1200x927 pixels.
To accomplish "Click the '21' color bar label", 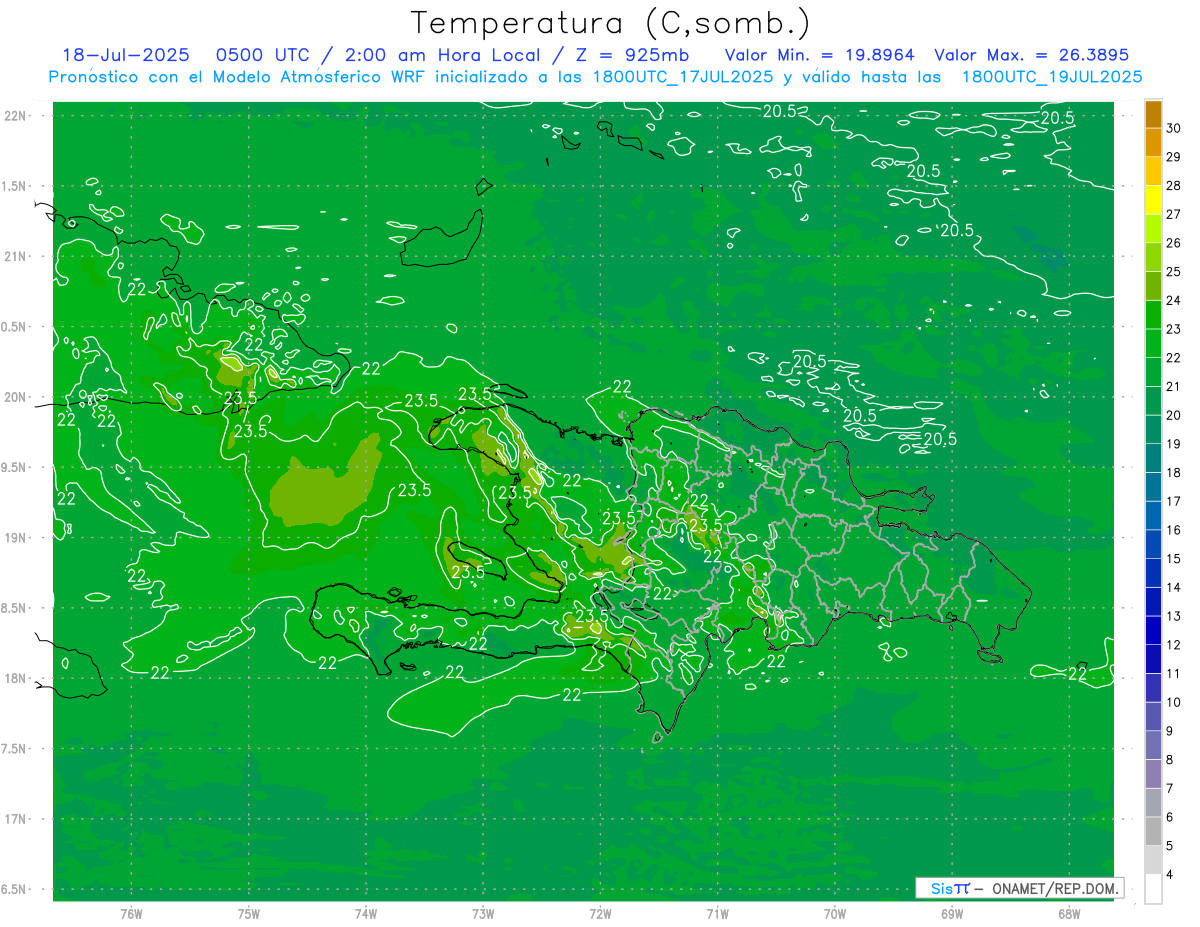I will coord(1174,386).
